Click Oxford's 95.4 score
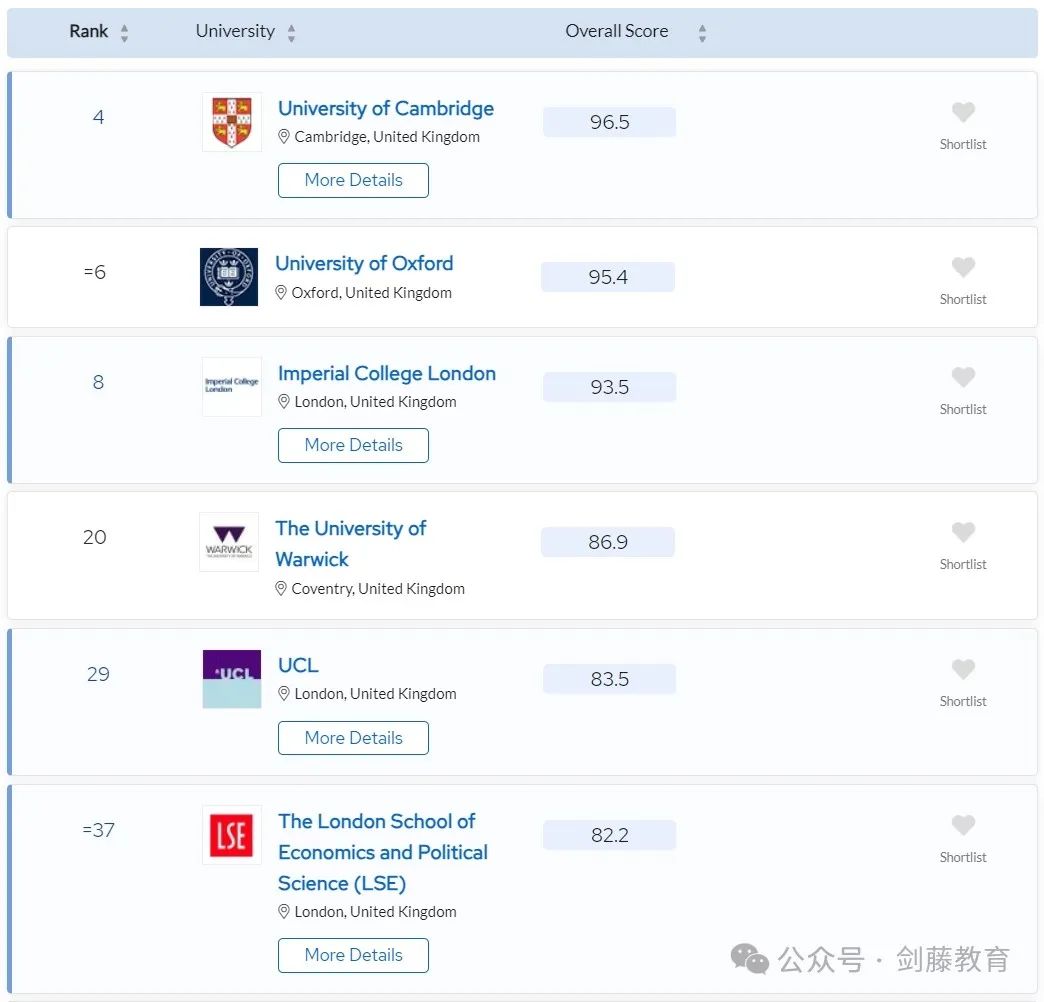The width and height of the screenshot is (1044, 1002). tap(608, 277)
